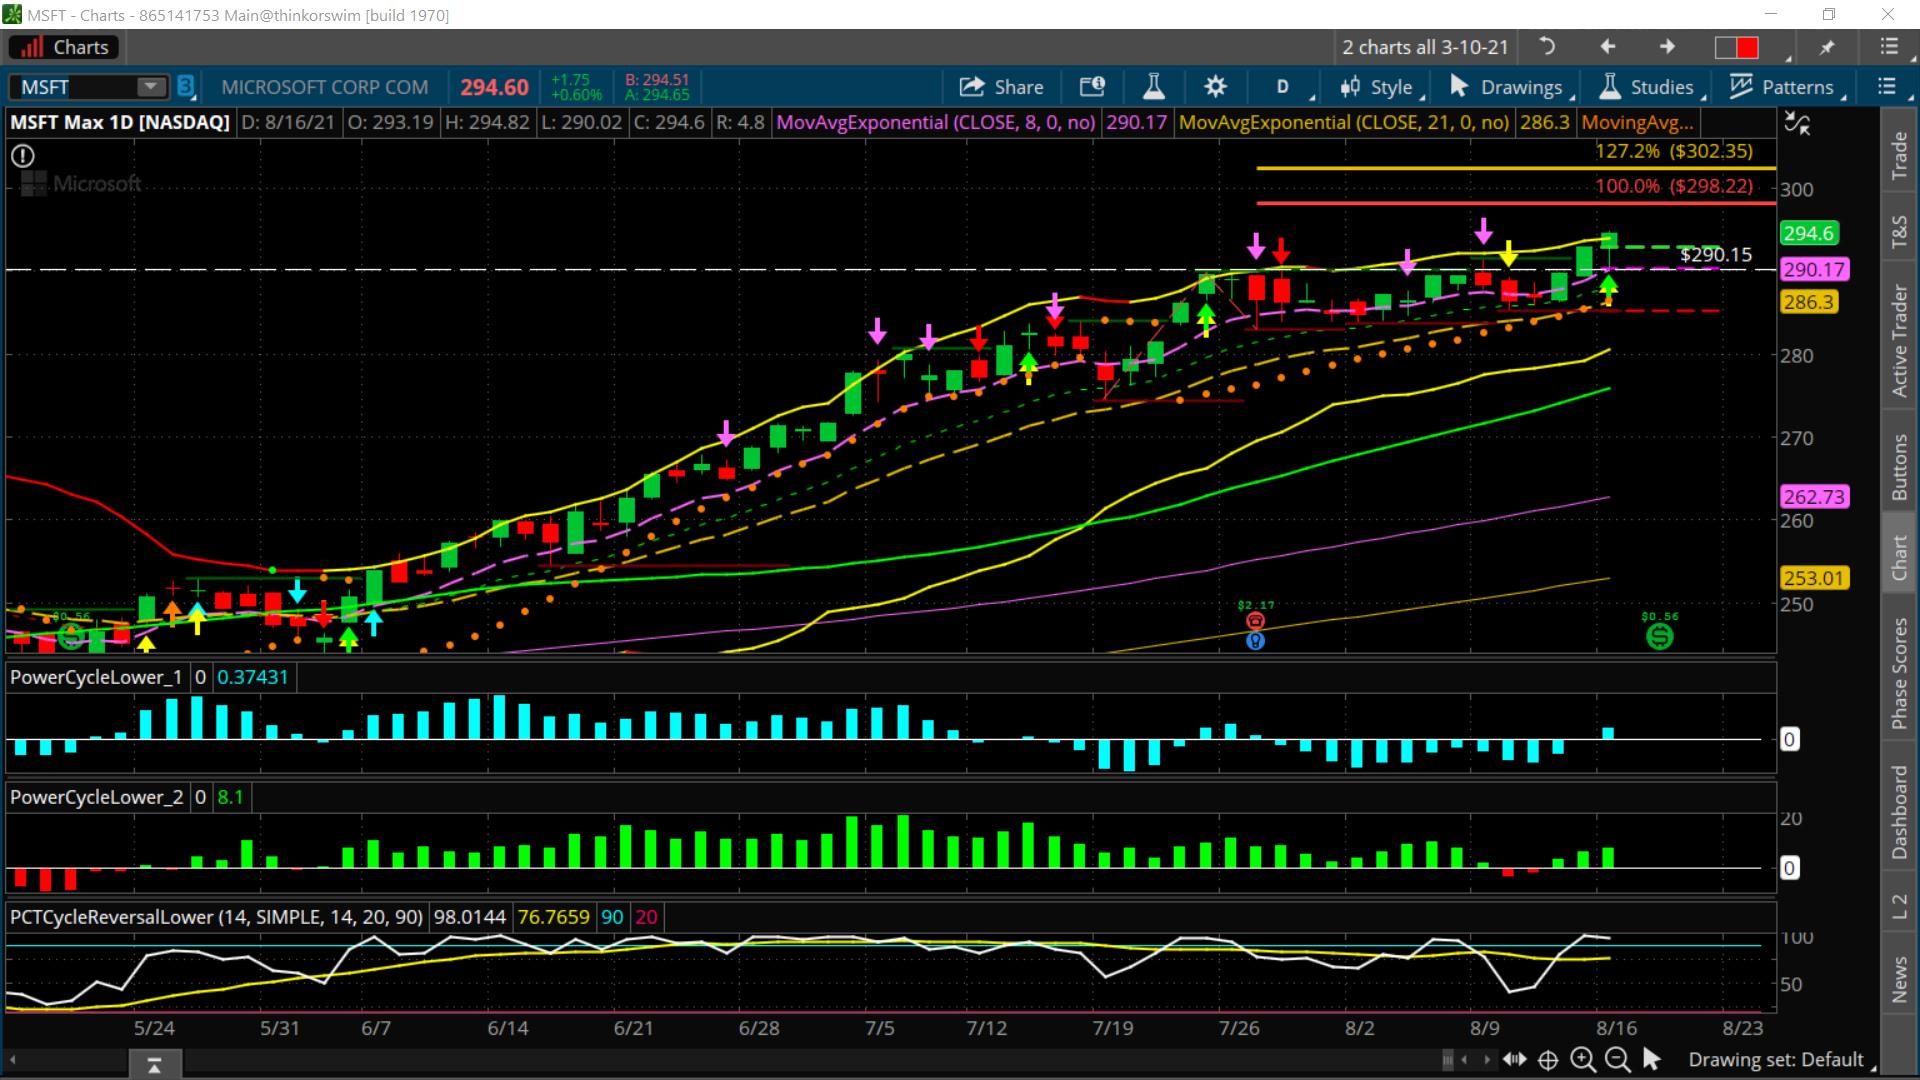Open the Trade side tab
1920x1080 pixels.
coord(1899,155)
